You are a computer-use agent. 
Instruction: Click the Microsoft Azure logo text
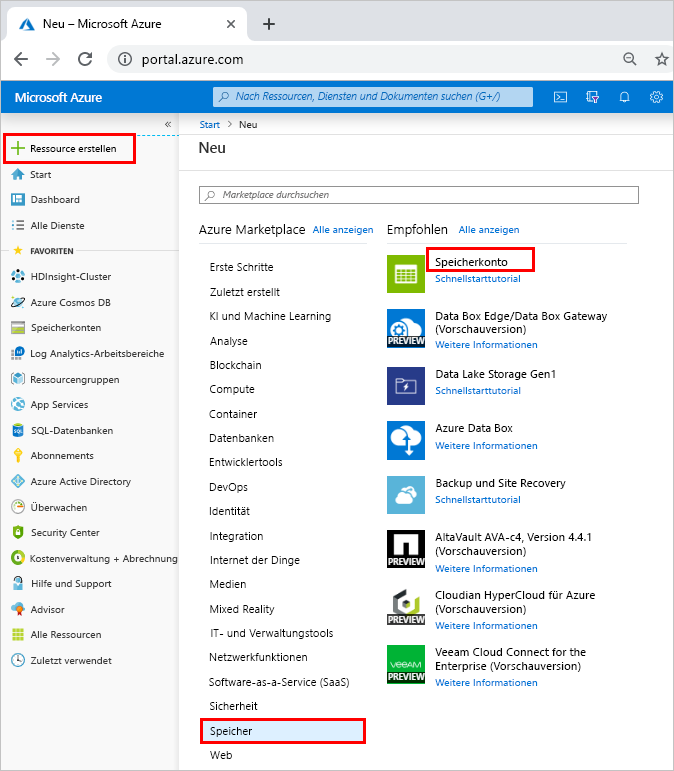coord(58,97)
